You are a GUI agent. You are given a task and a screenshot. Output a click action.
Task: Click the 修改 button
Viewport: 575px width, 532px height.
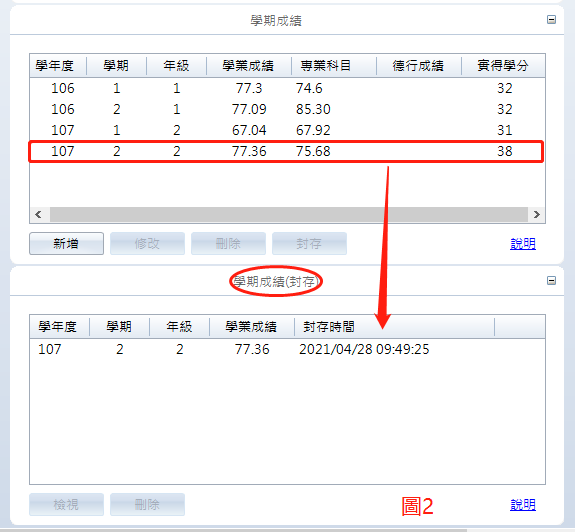147,243
